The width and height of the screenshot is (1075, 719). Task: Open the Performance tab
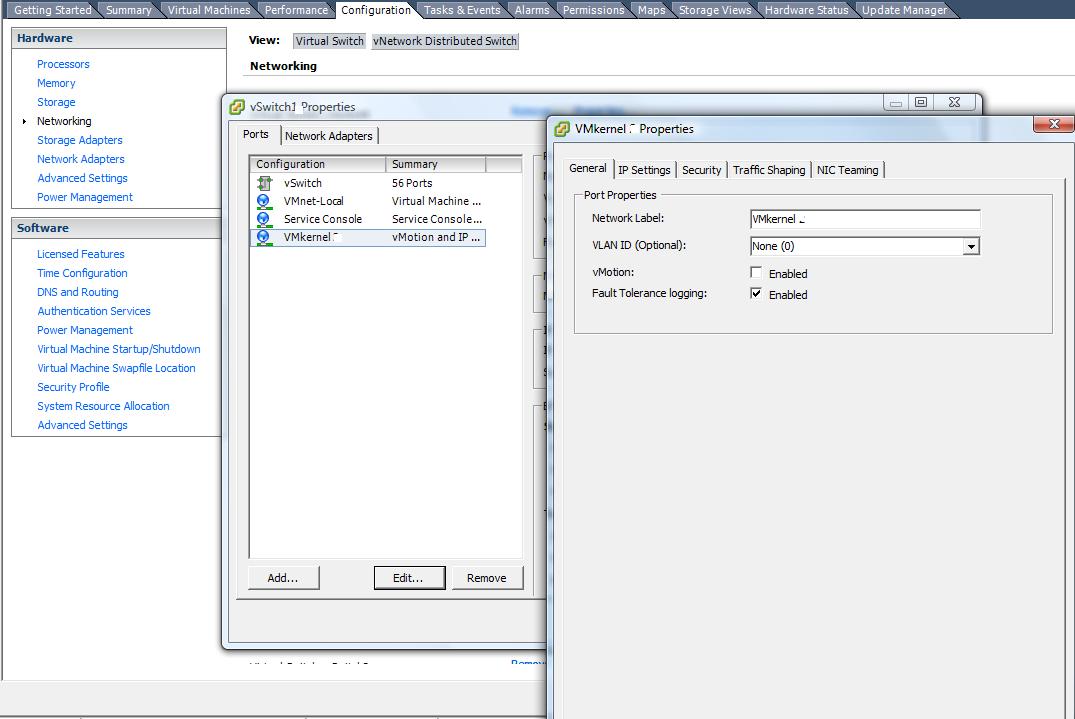pyautogui.click(x=296, y=10)
